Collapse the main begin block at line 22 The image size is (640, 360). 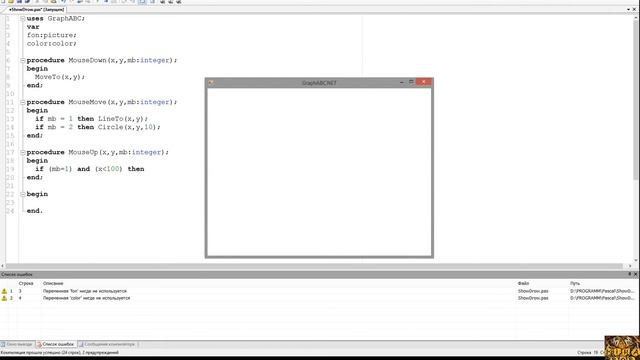click(23, 194)
